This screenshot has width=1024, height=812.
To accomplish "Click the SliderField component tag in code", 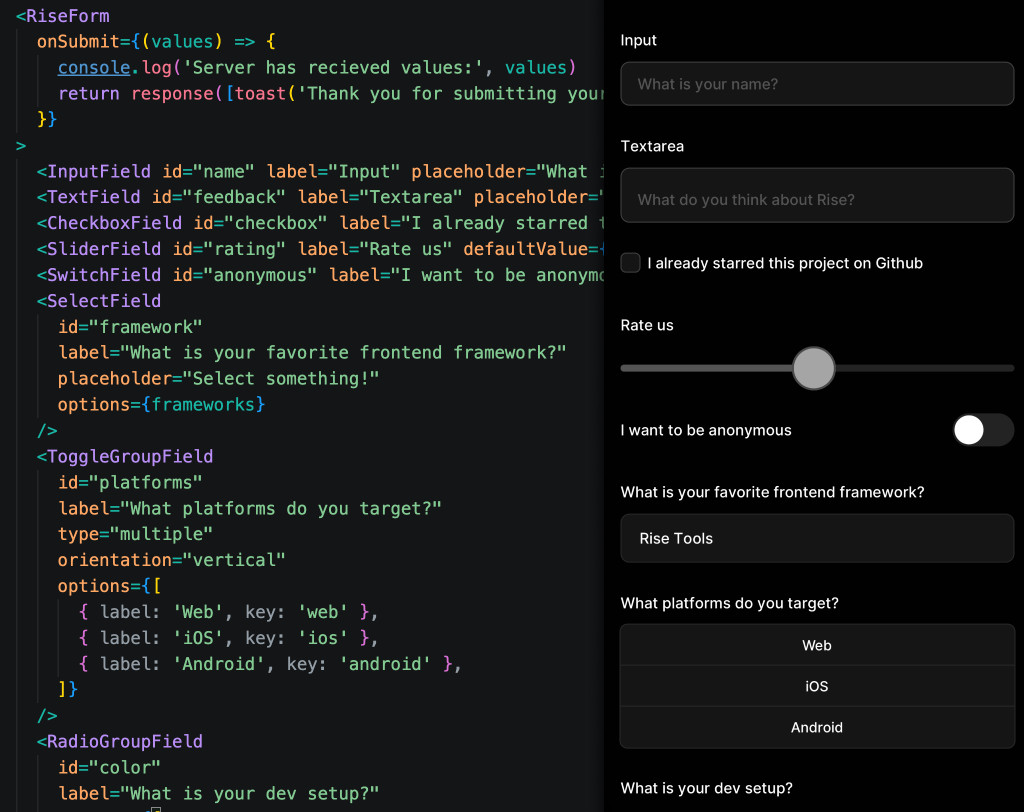I will coord(104,249).
